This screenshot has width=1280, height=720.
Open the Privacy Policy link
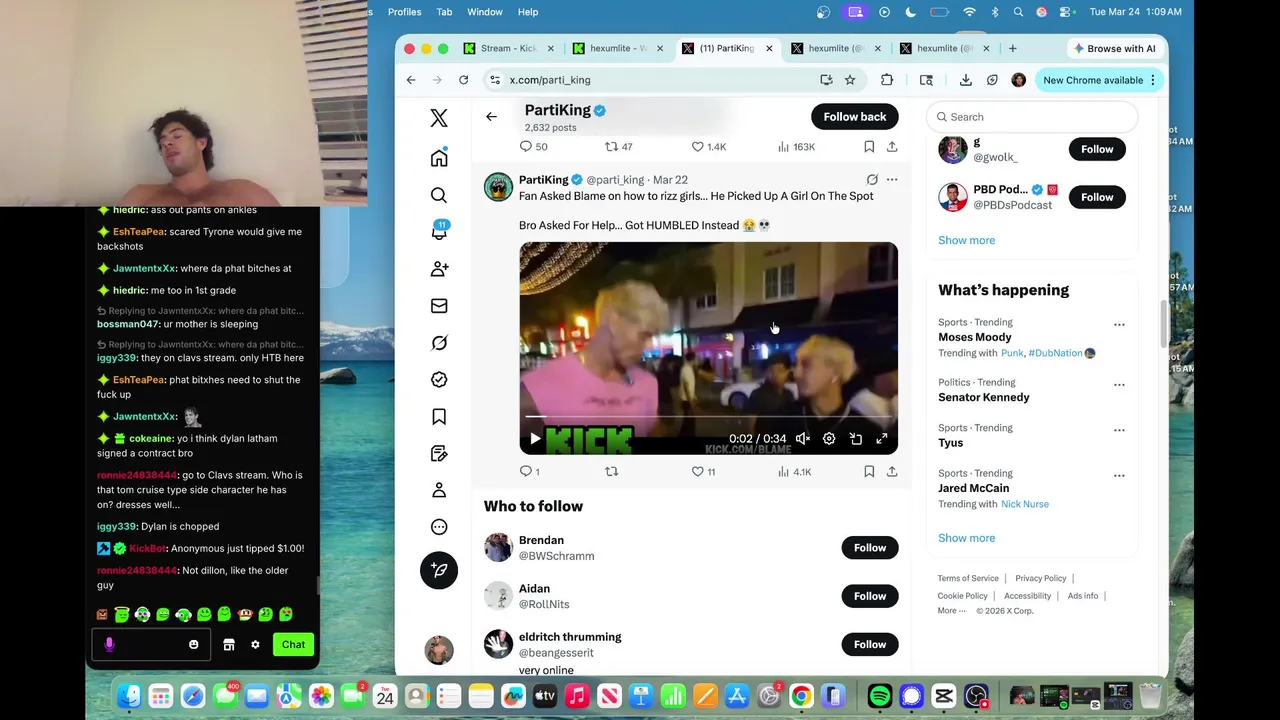coord(1041,578)
